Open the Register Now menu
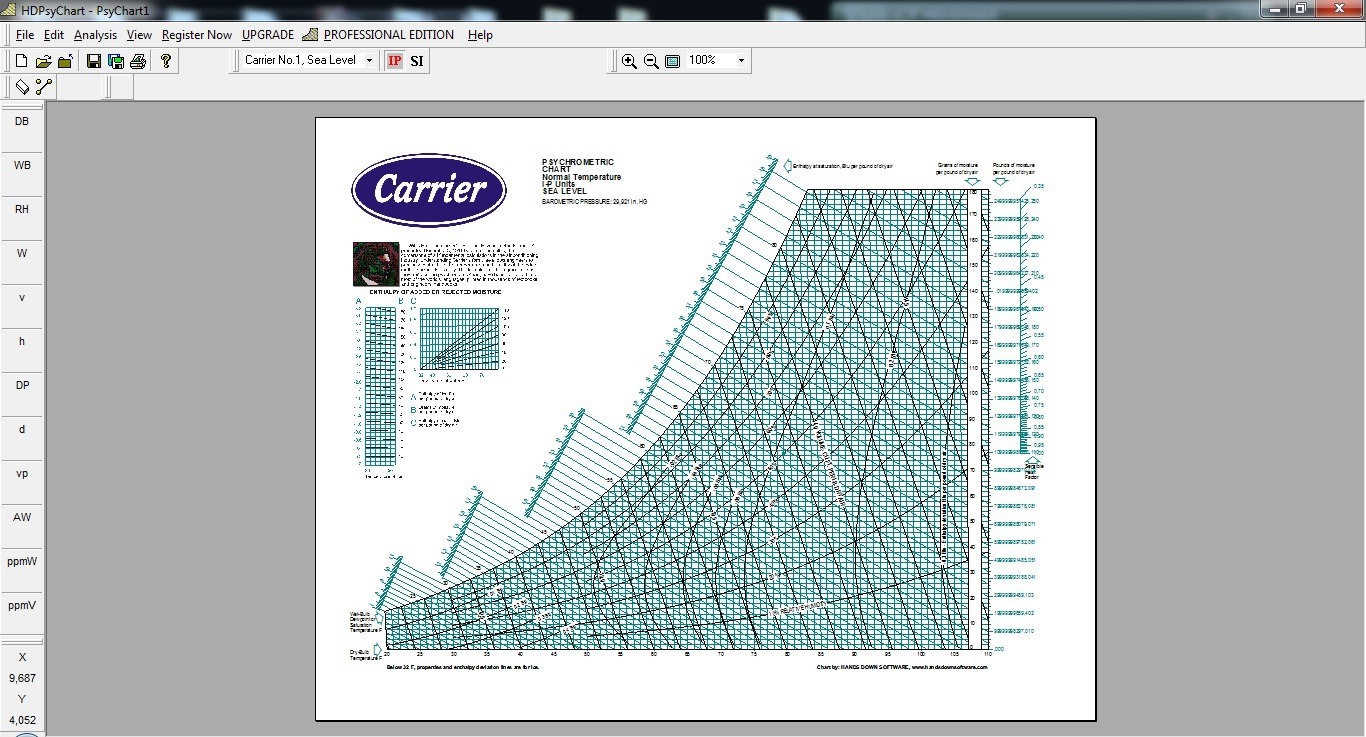Viewport: 1366px width, 737px height. pyautogui.click(x=197, y=35)
